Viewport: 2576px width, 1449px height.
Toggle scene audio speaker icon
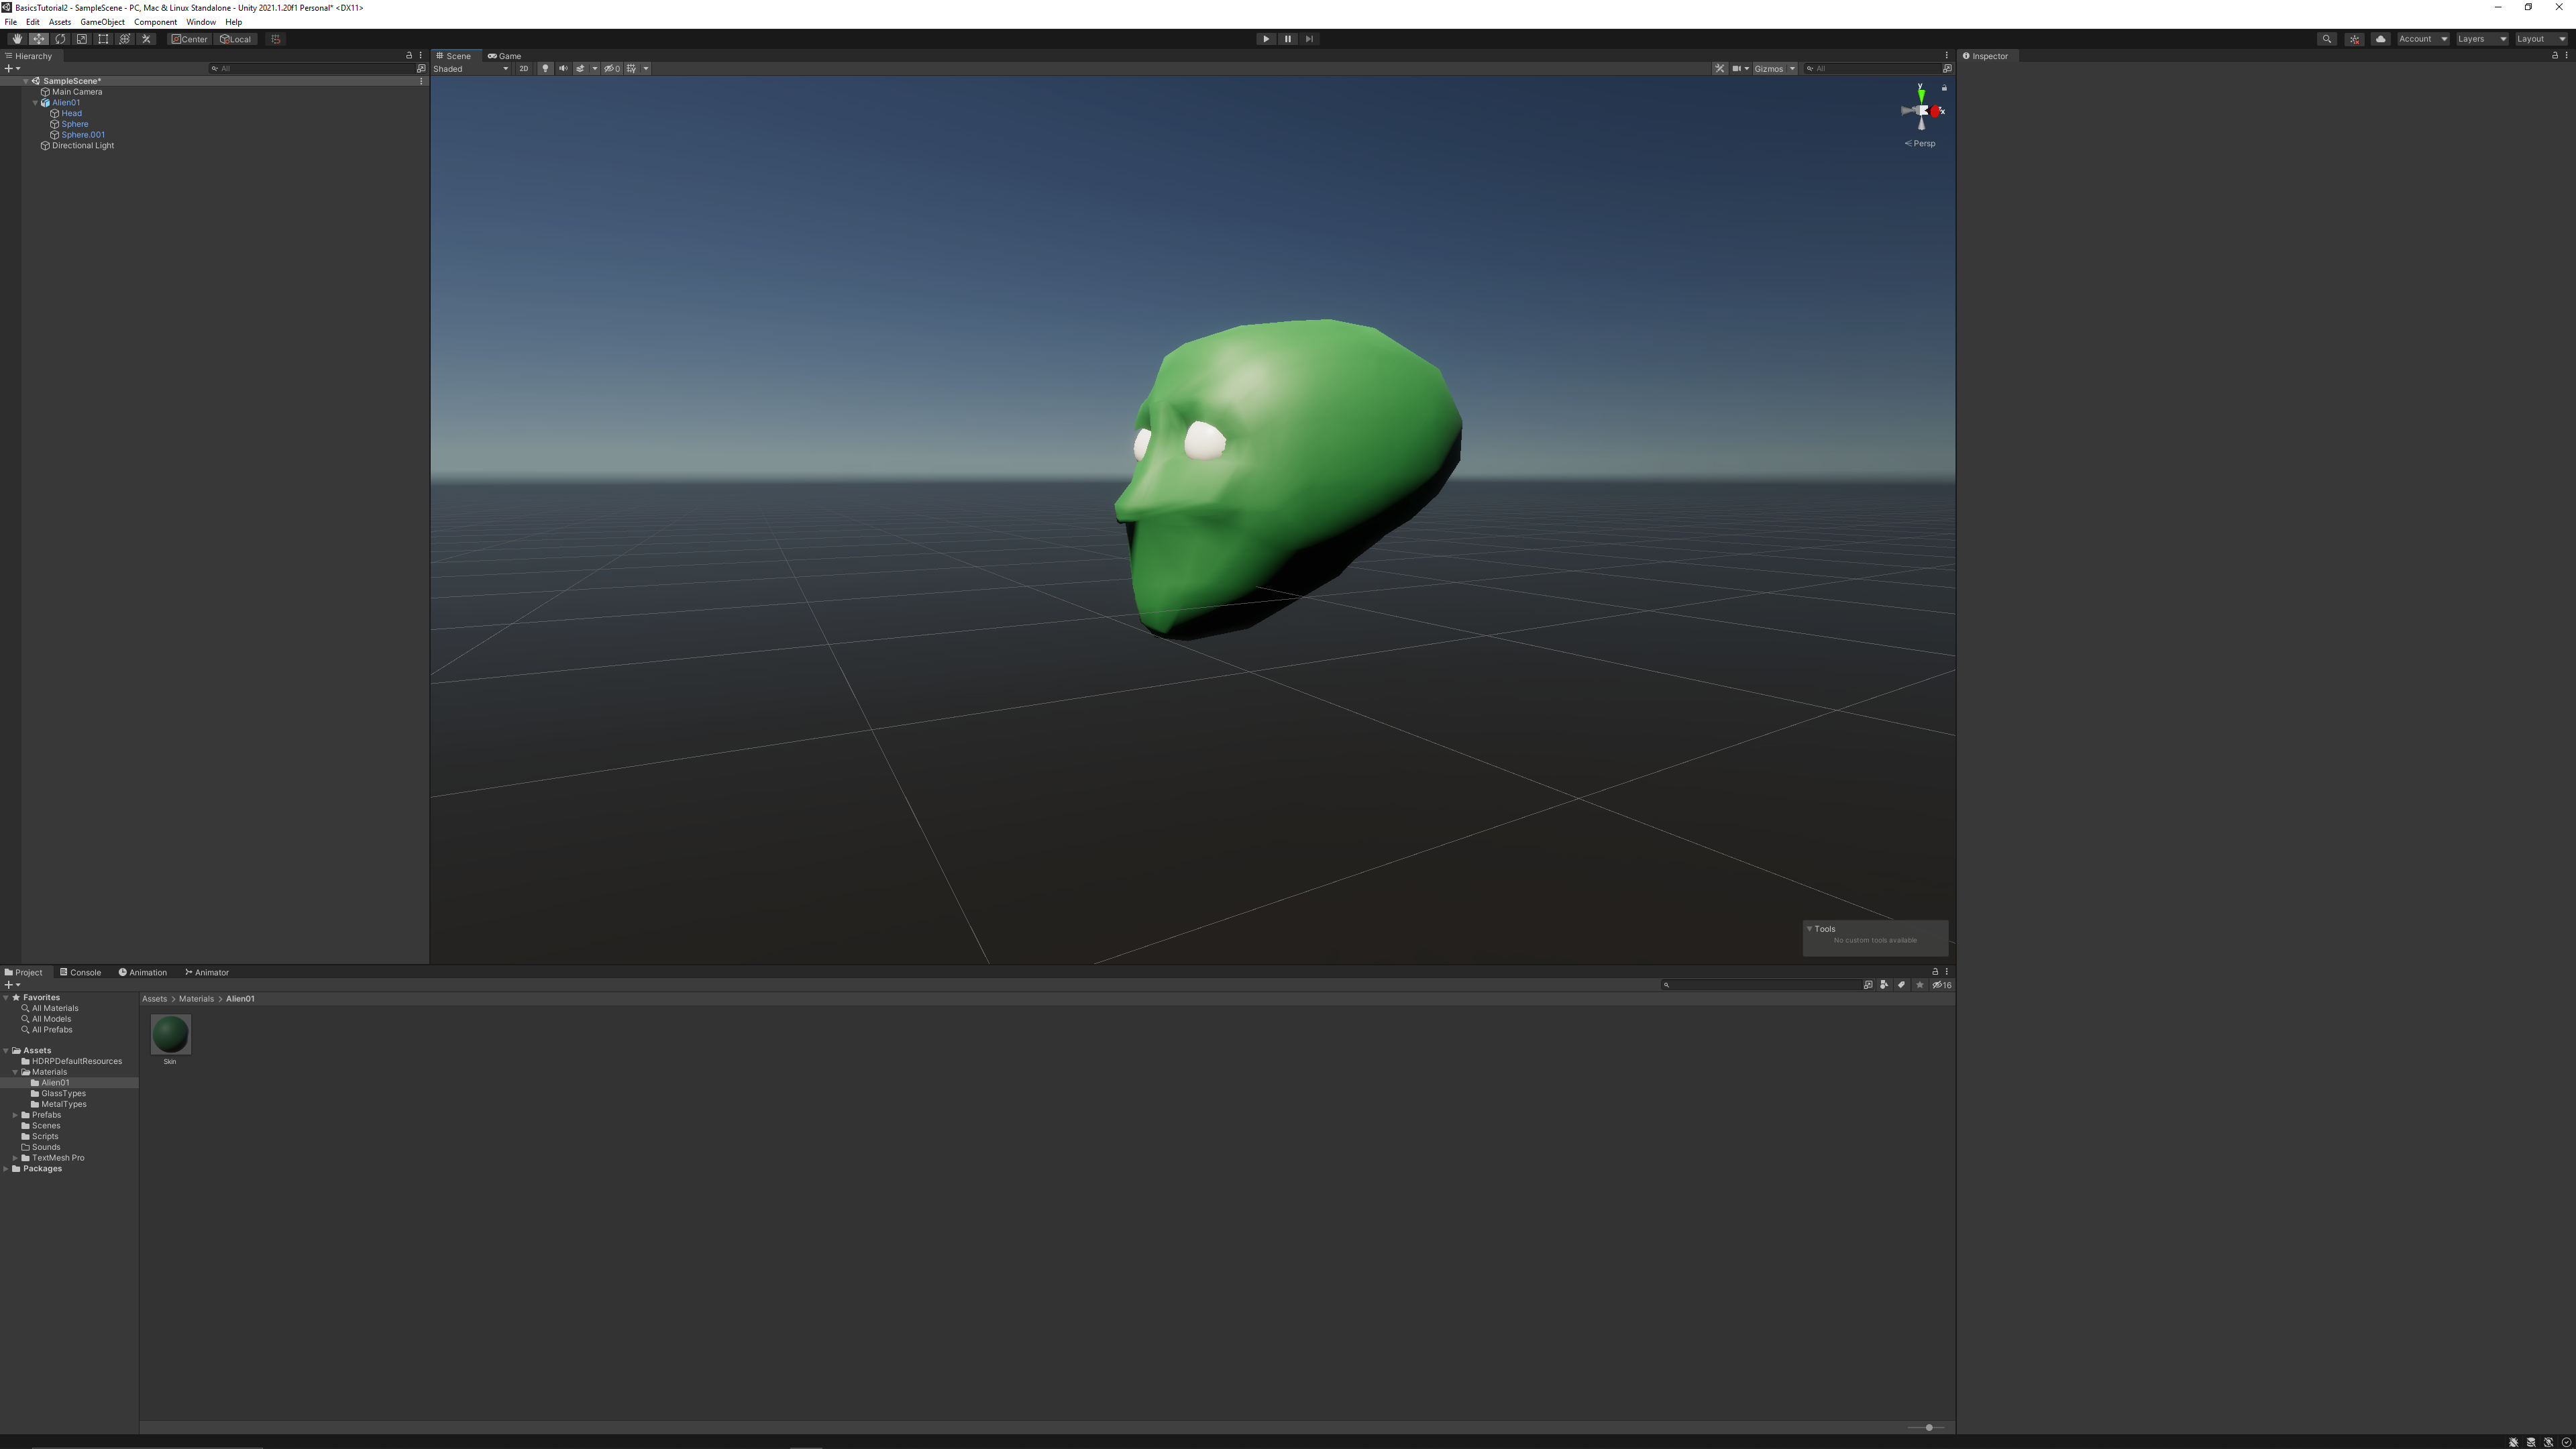coord(563,69)
